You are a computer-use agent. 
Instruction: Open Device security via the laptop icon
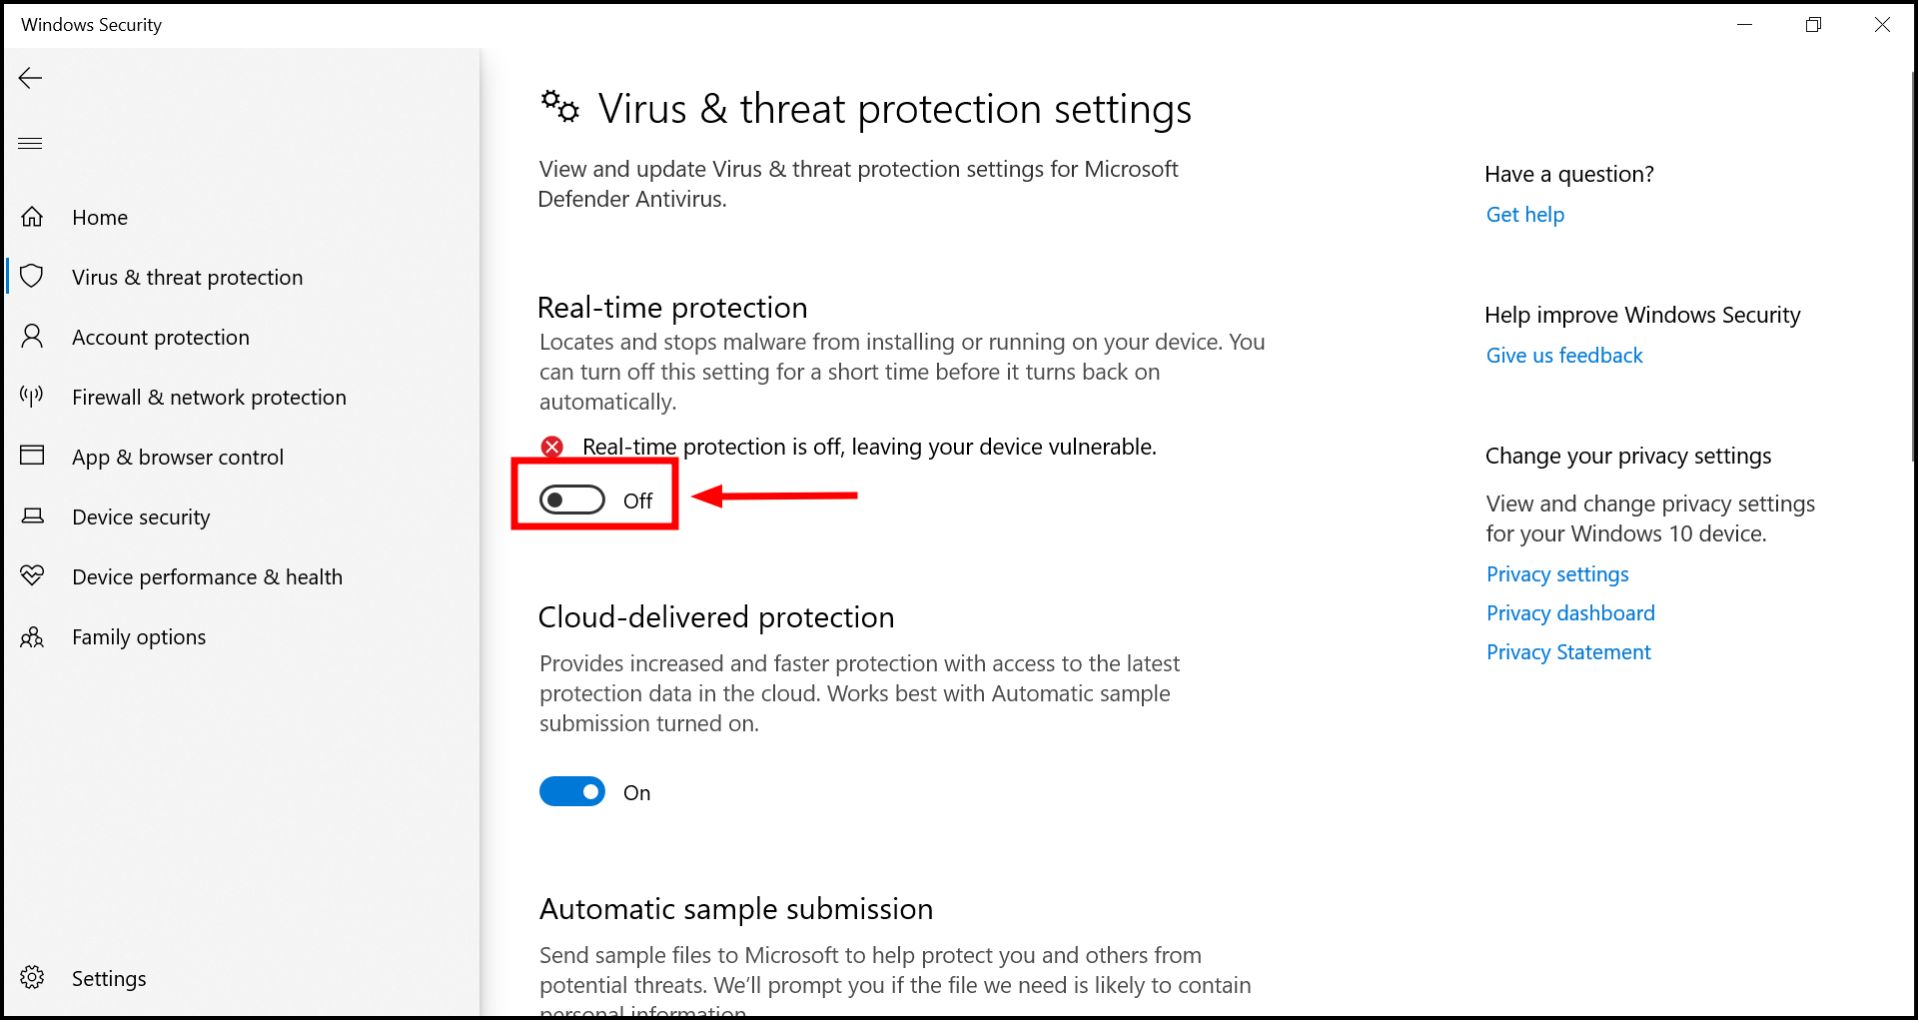click(32, 516)
